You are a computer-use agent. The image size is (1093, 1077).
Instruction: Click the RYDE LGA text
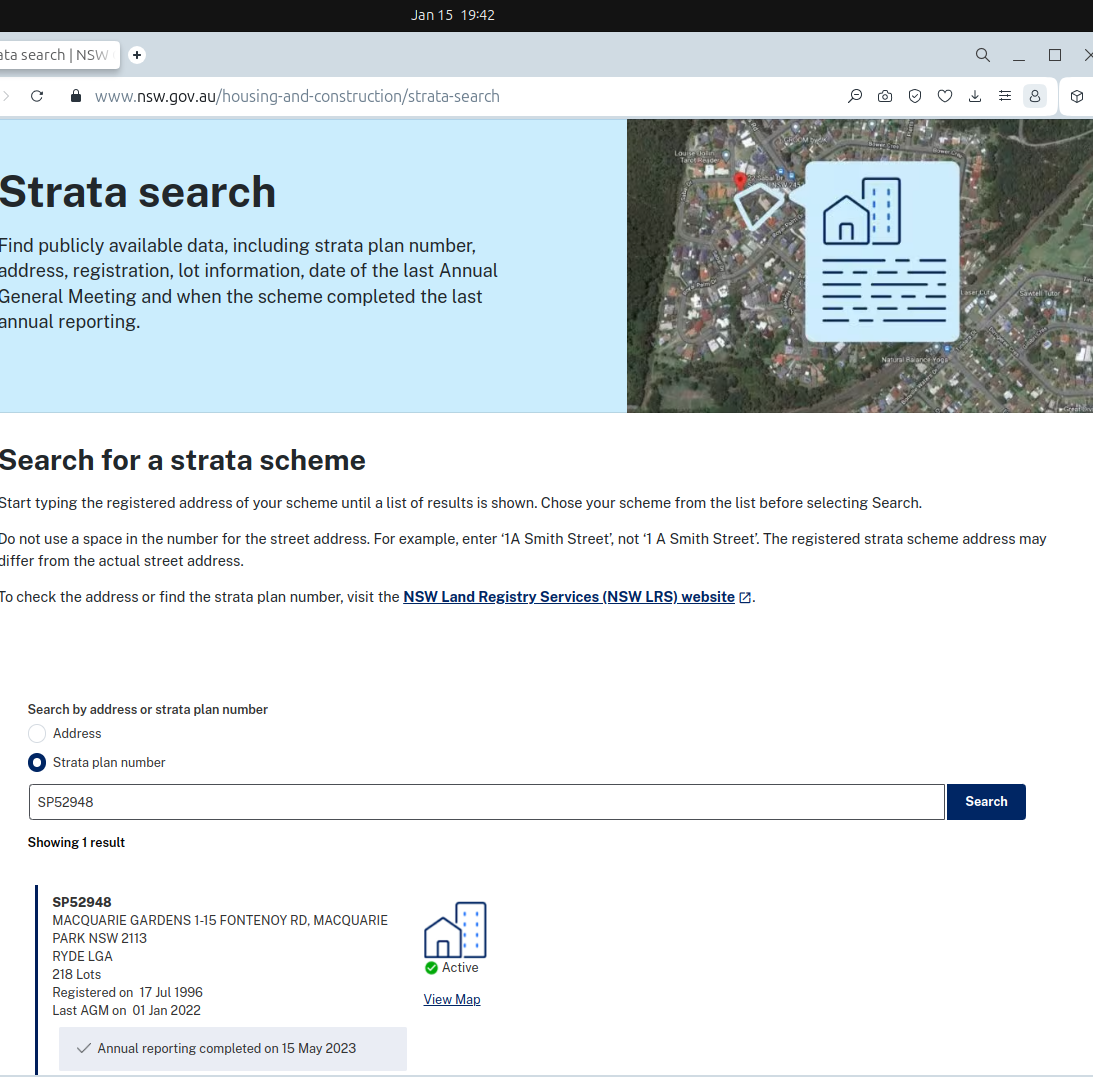(82, 956)
